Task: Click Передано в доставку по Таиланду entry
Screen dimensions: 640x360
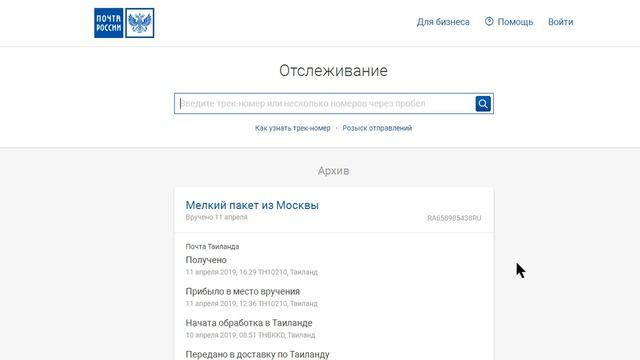Action: [x=257, y=354]
